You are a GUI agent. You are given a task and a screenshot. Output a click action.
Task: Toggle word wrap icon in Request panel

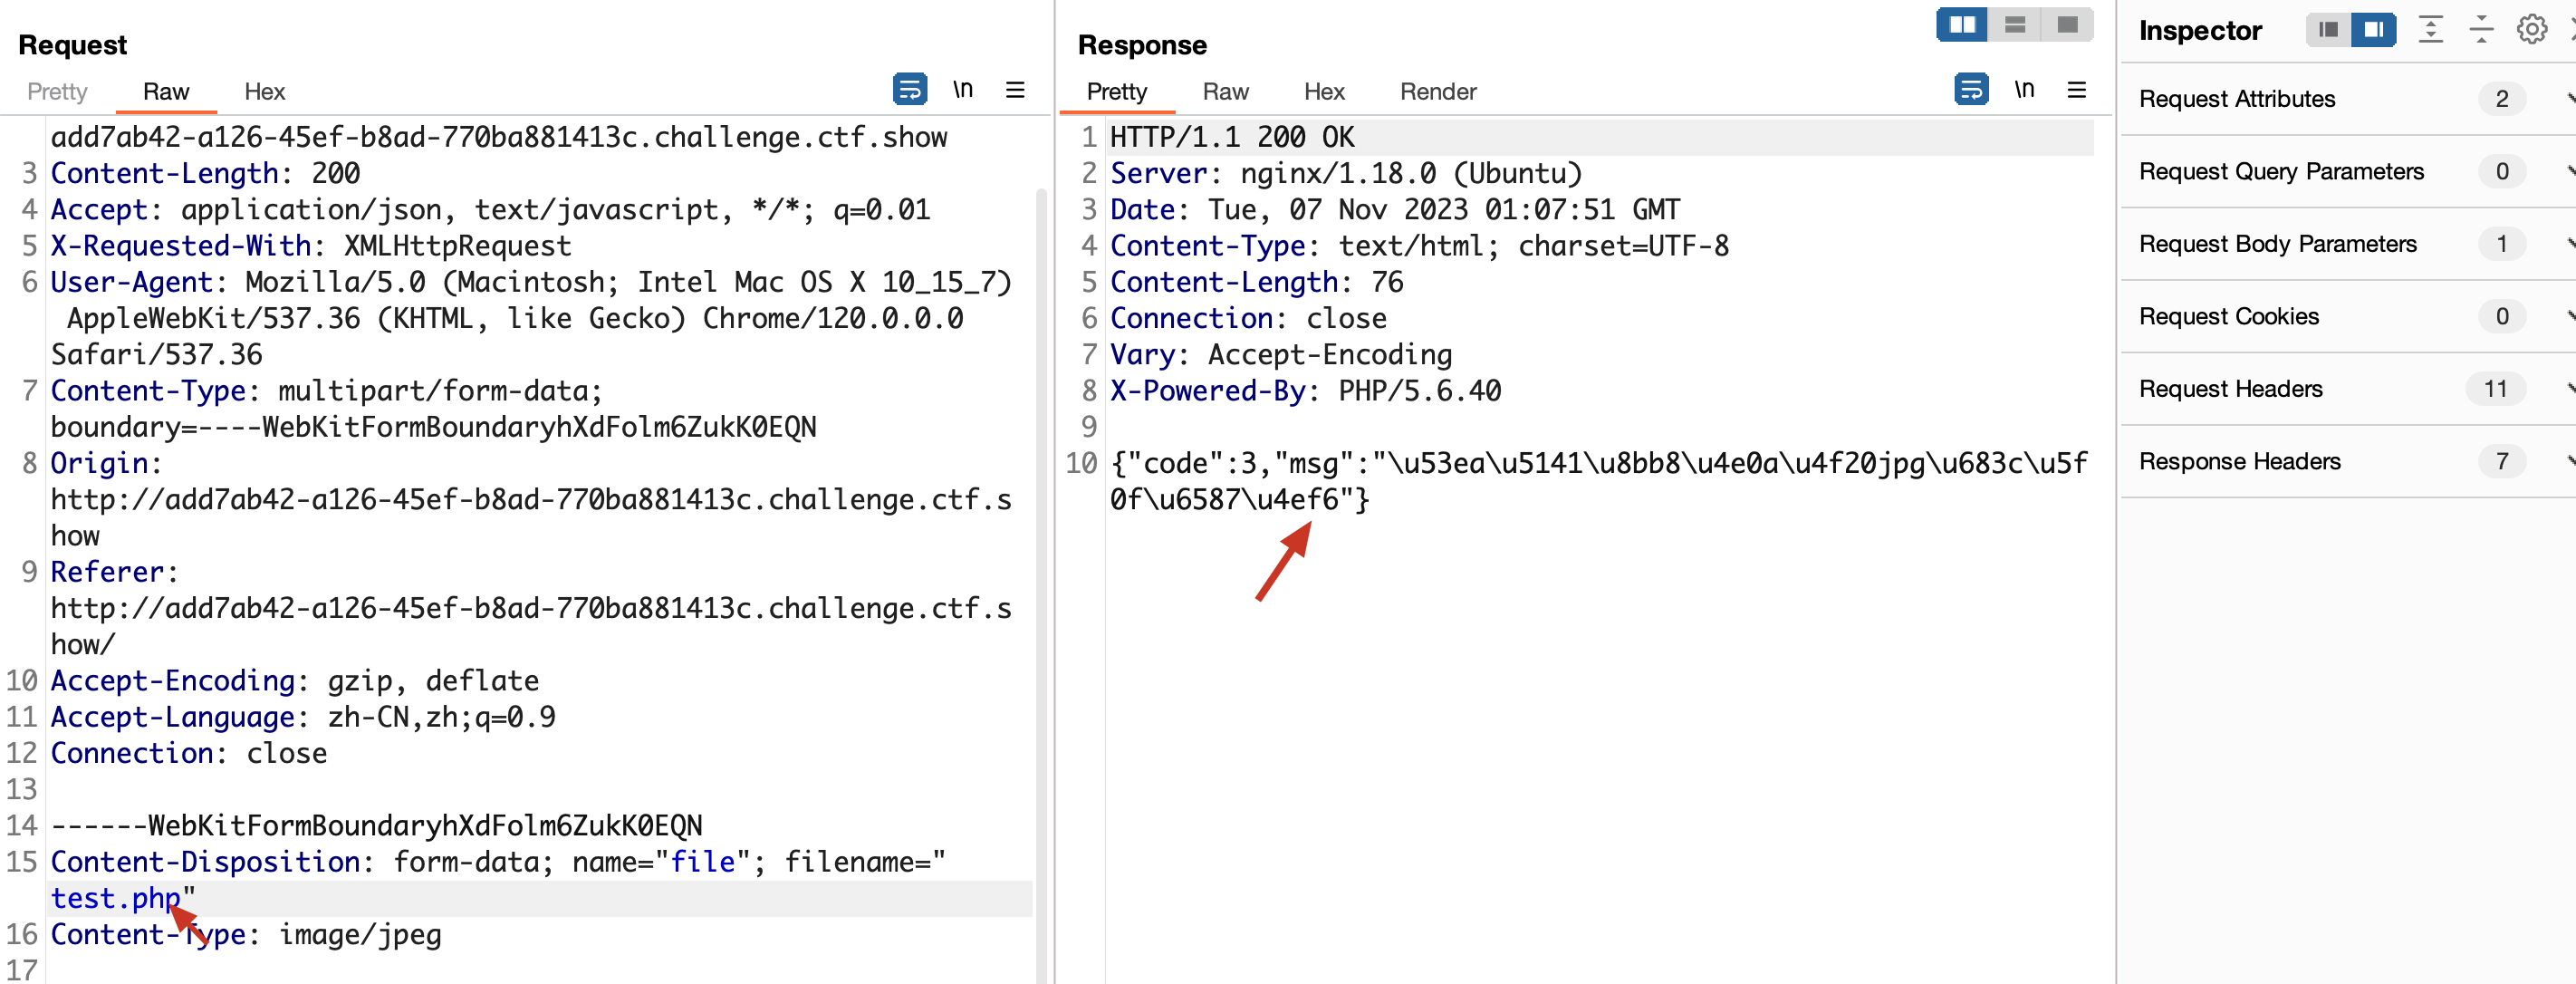coord(909,90)
